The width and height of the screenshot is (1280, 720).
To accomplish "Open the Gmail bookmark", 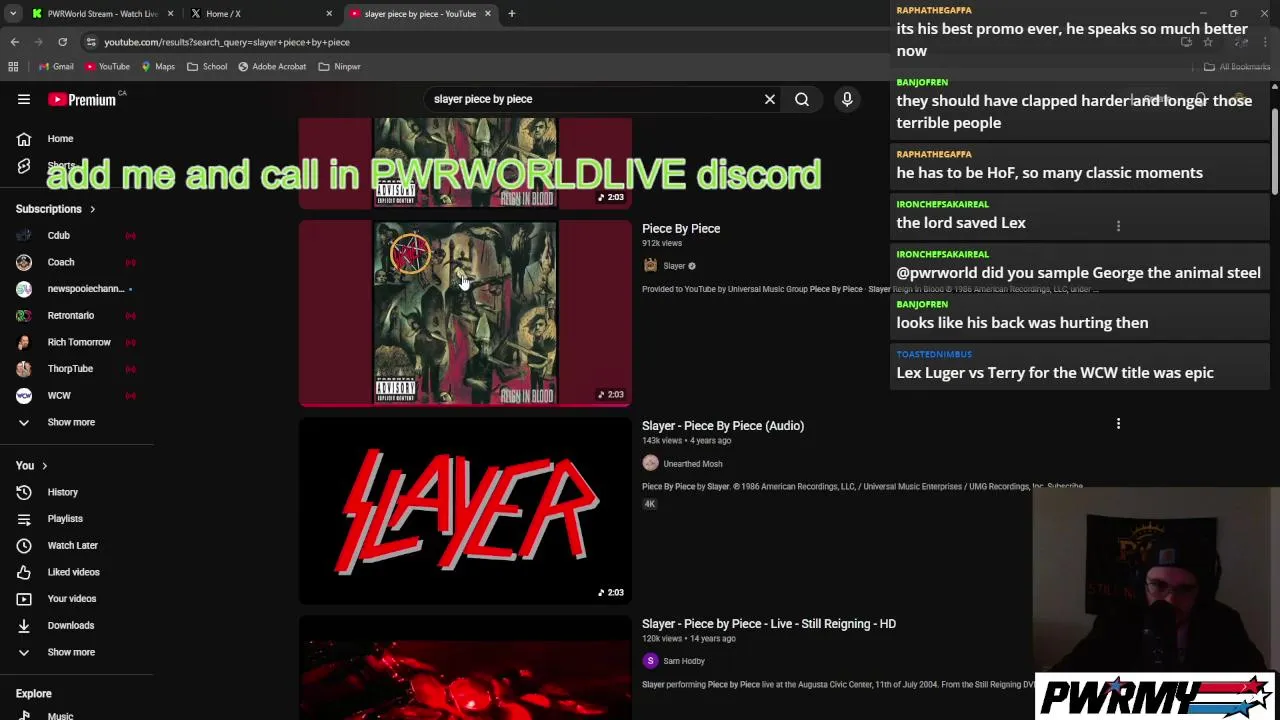I will click(56, 67).
